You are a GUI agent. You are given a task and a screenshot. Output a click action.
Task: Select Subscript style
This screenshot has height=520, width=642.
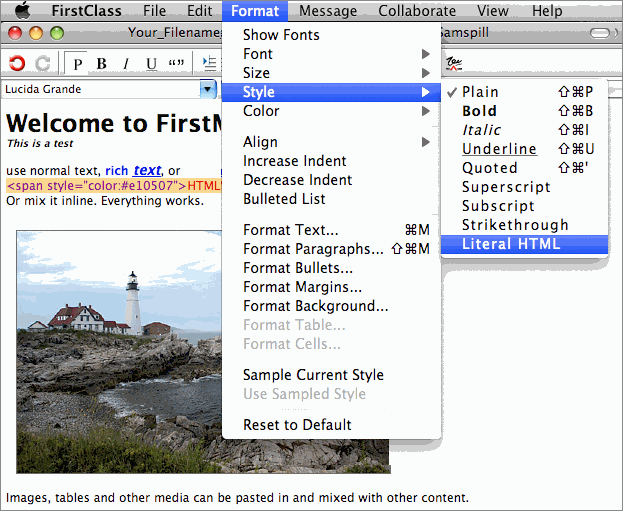[524, 206]
